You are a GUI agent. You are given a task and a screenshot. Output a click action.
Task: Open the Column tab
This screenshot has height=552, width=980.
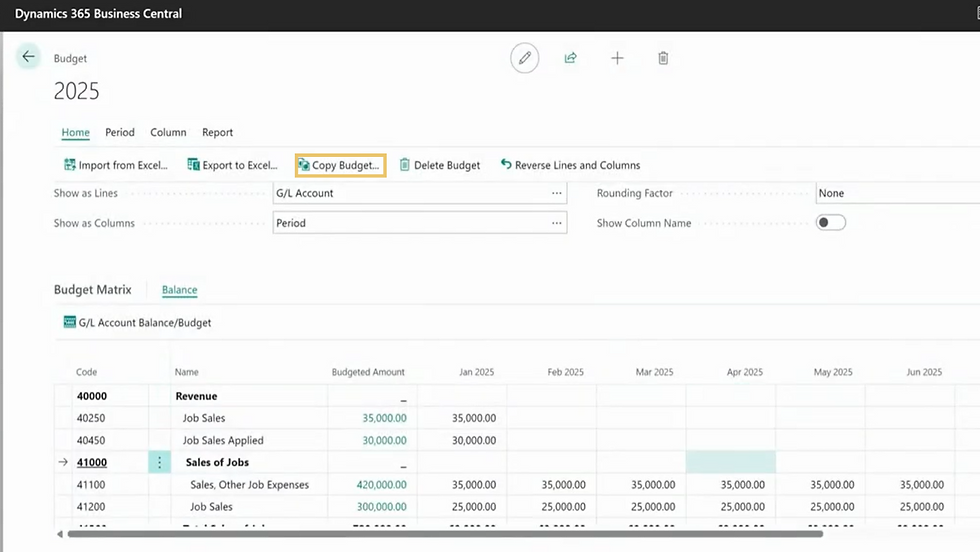click(168, 133)
